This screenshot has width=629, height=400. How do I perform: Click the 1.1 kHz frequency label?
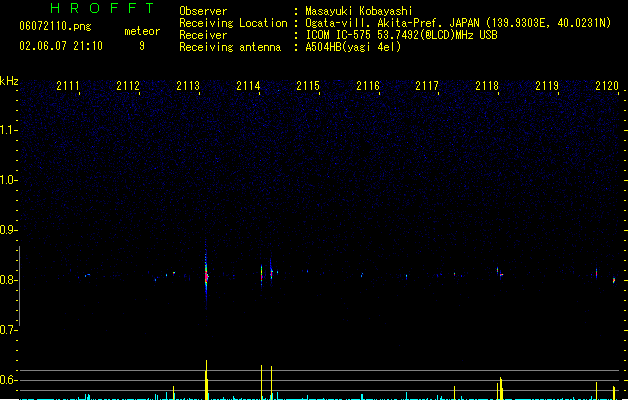pos(8,130)
